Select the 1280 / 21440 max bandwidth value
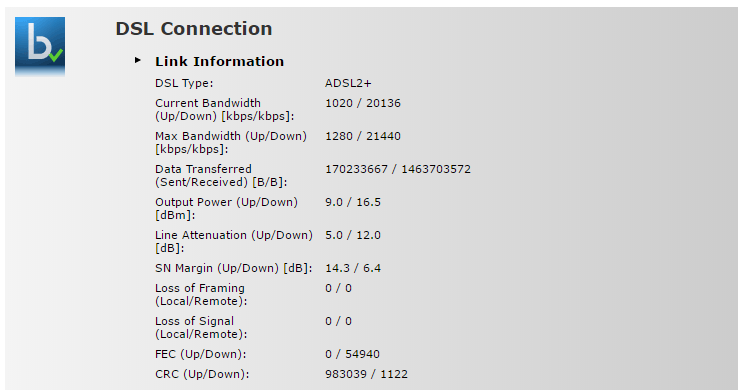Screen dimensions: 742x392 362,136
